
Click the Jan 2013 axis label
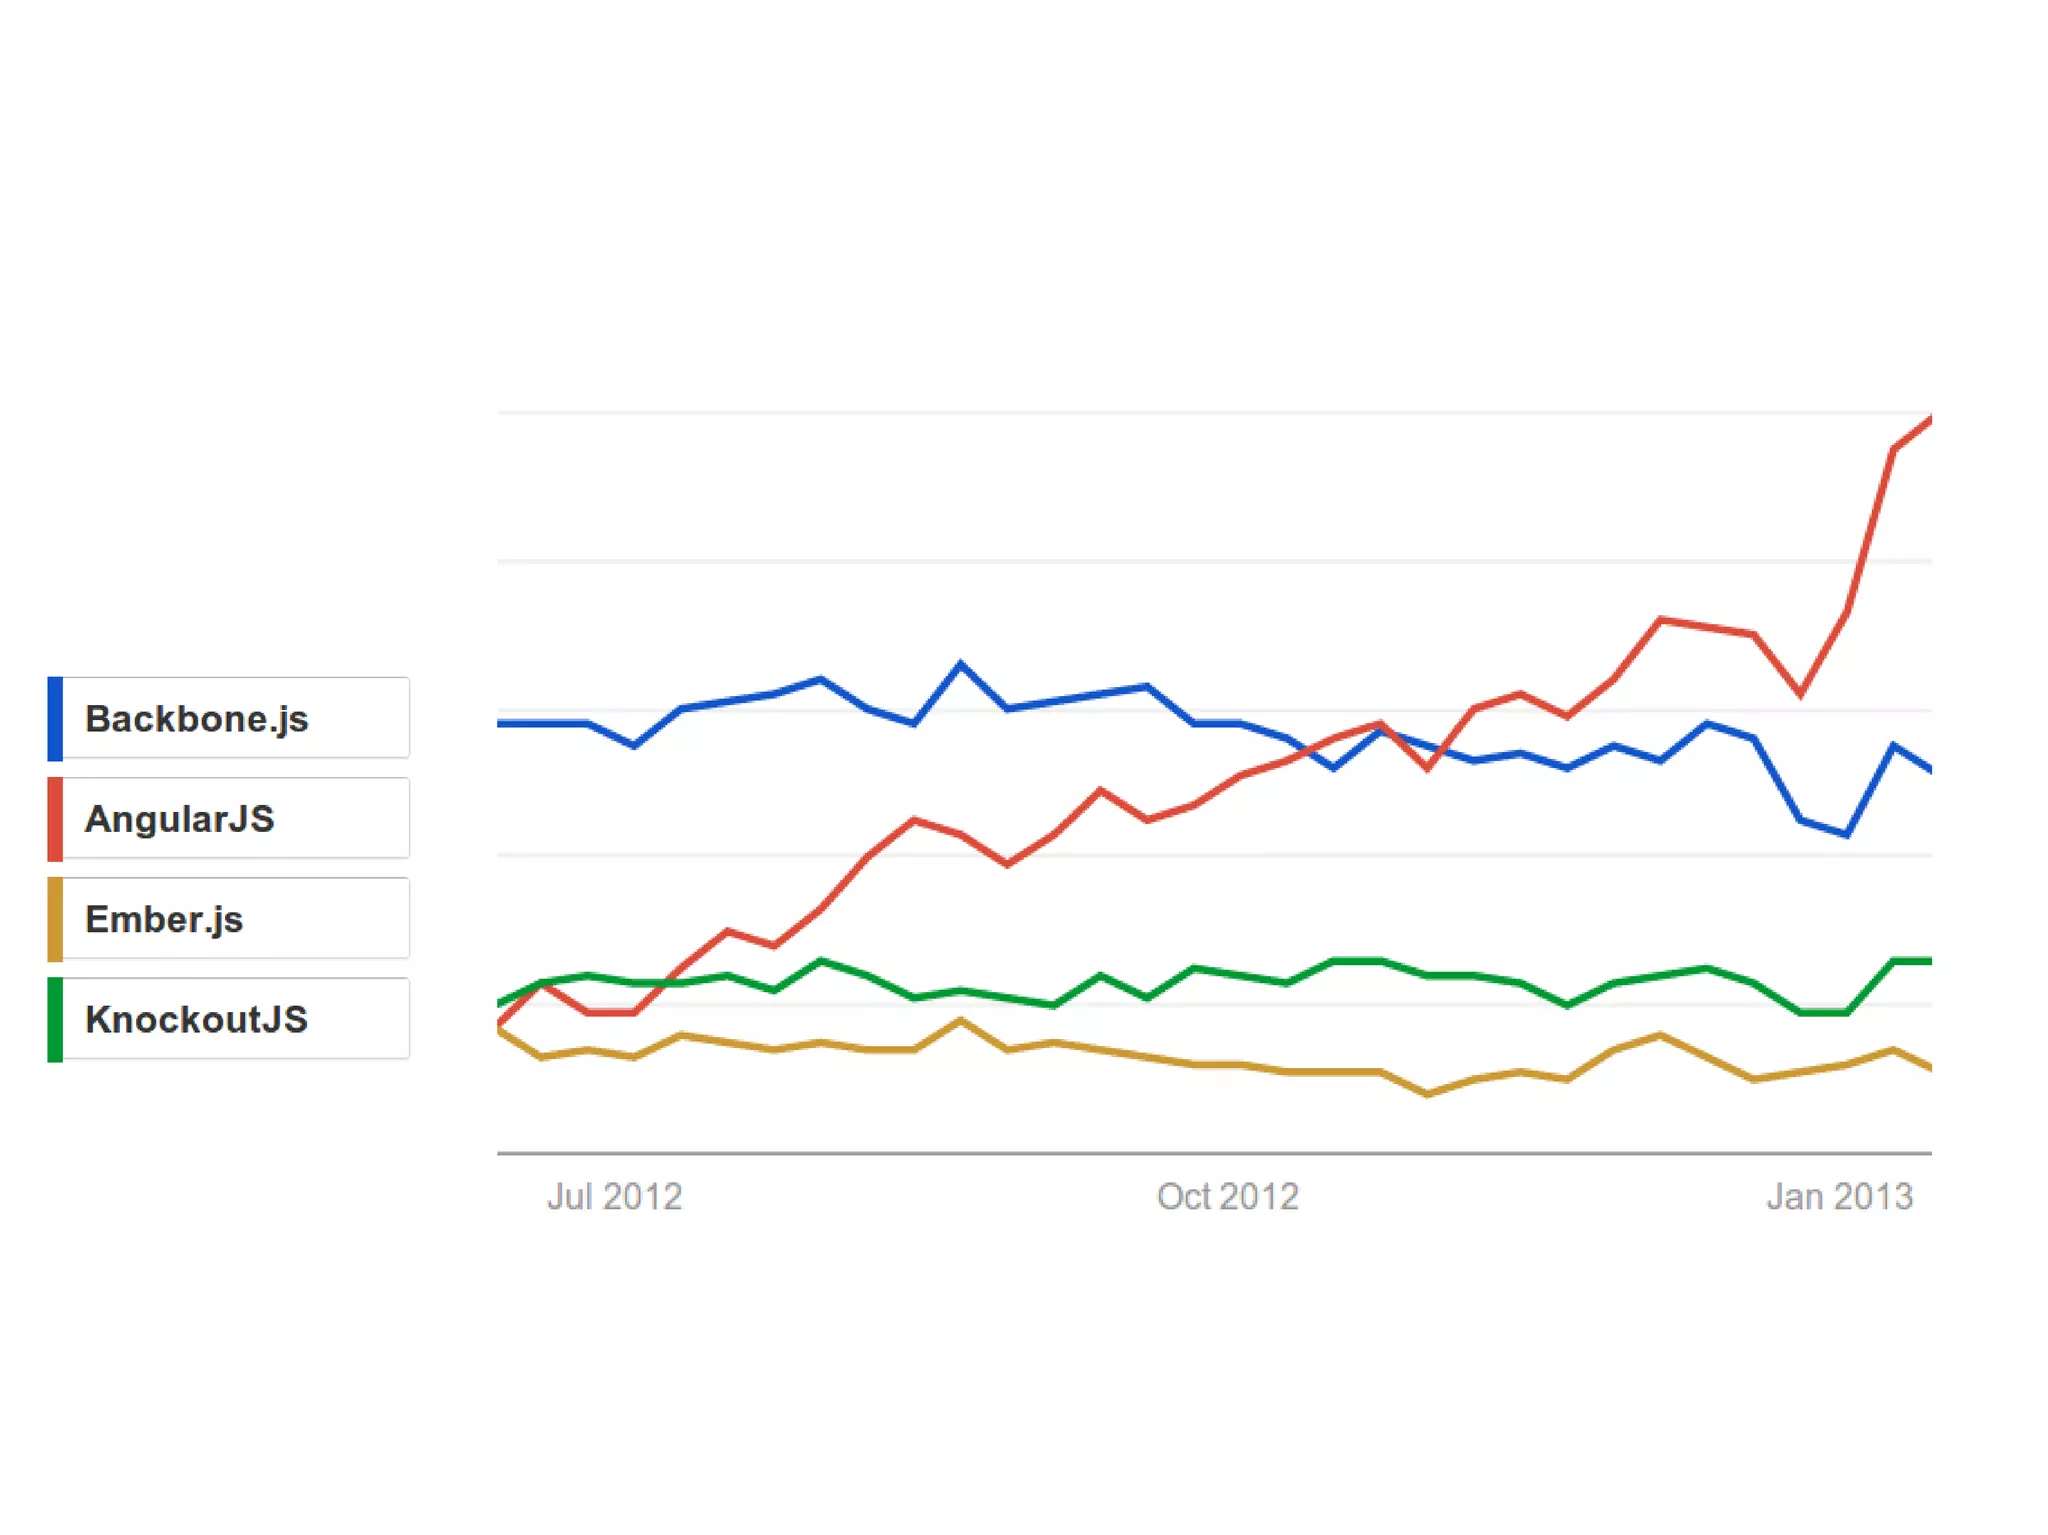[1839, 1196]
